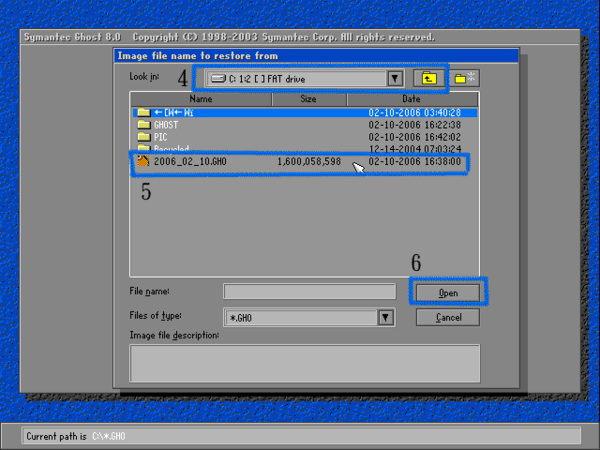This screenshot has width=600, height=450.
Task: Click the 2006_02_10.GHO image file icon
Action: tap(143, 161)
